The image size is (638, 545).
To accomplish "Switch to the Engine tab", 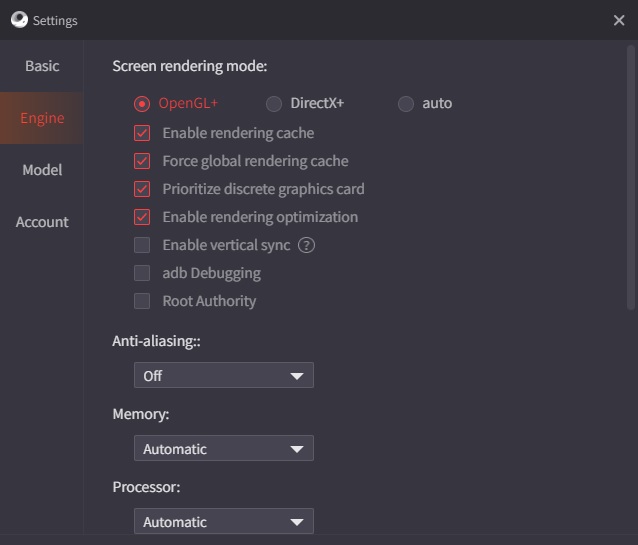I will 42,118.
